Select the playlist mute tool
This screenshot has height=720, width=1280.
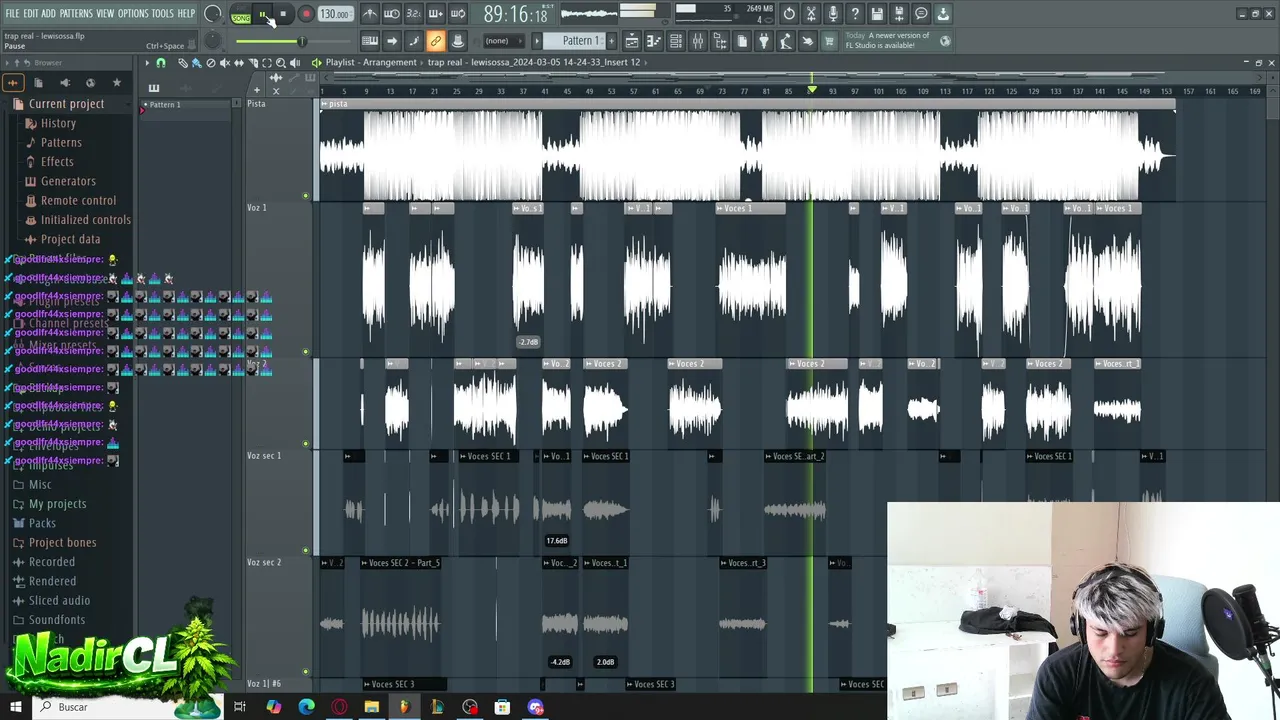[x=225, y=63]
